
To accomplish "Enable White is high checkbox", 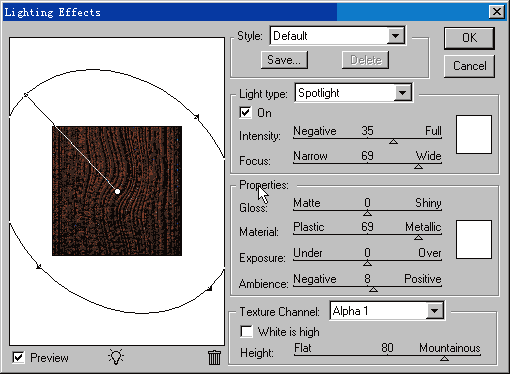I will pyautogui.click(x=246, y=331).
